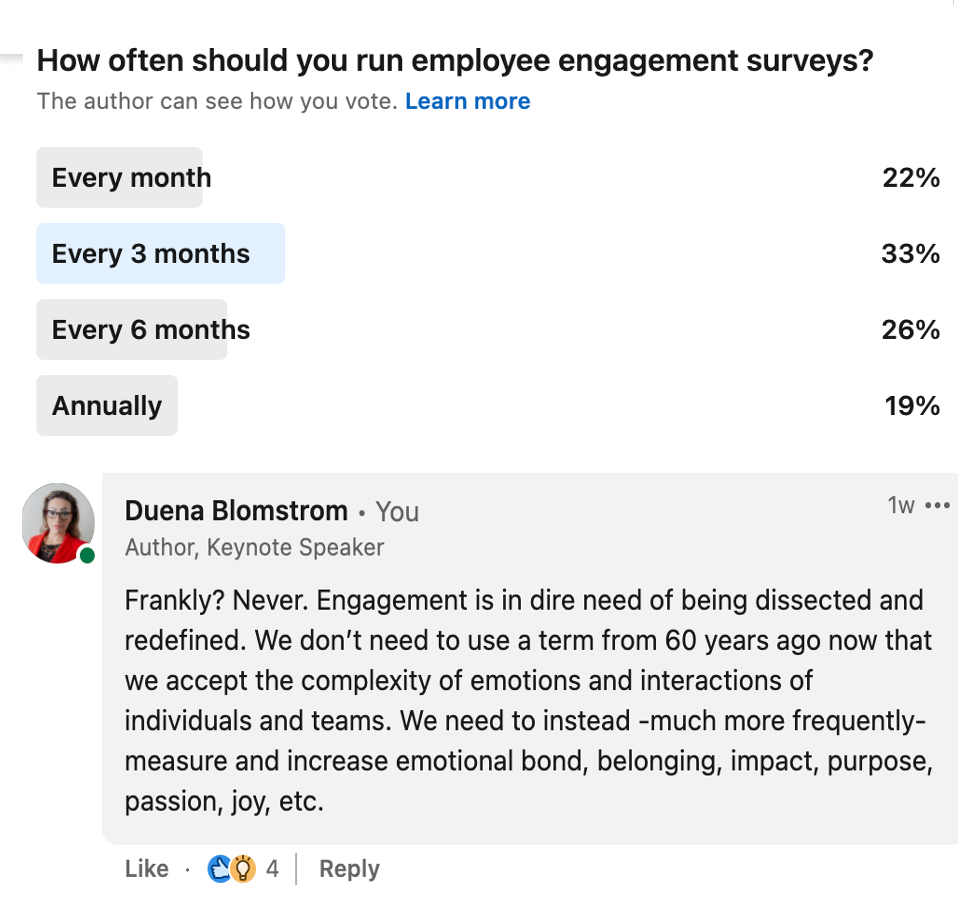Viewport: 958px width, 912px height.
Task: Open the three-dot options menu on the comment
Action: [x=936, y=505]
